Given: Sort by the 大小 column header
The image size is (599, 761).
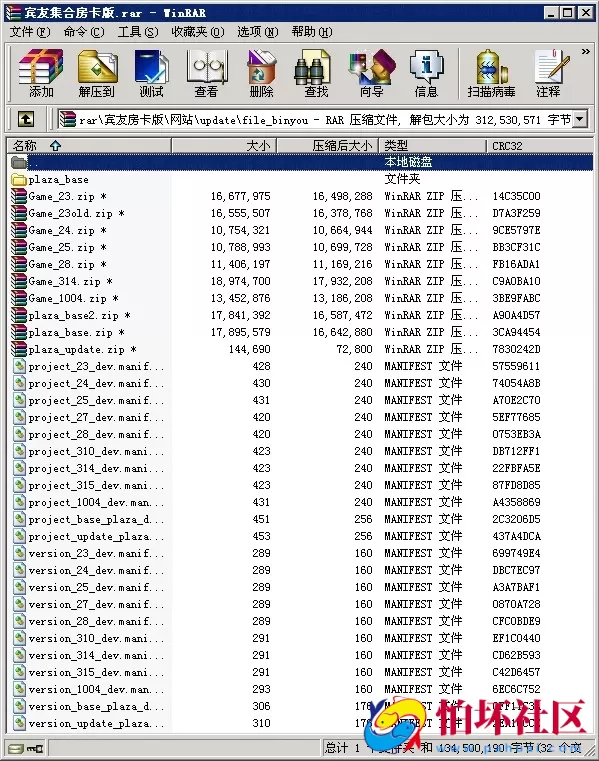Looking at the screenshot, I should tap(224, 146).
